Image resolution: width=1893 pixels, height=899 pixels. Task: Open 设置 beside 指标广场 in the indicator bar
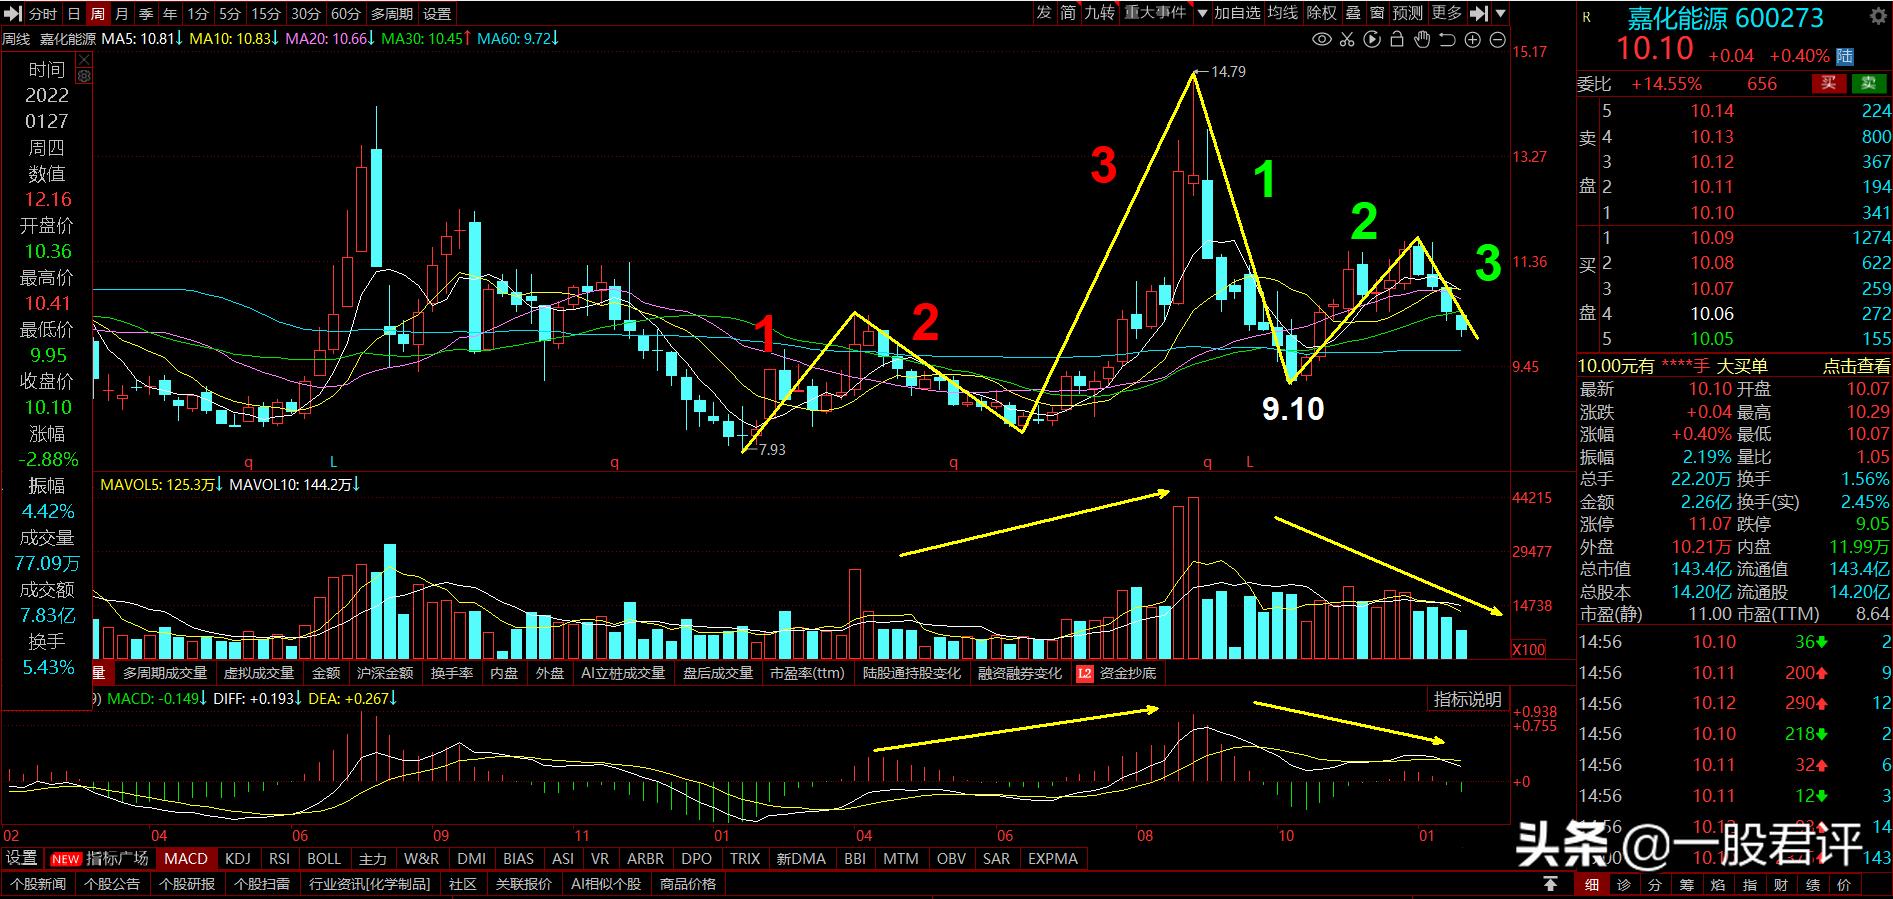tap(22, 858)
